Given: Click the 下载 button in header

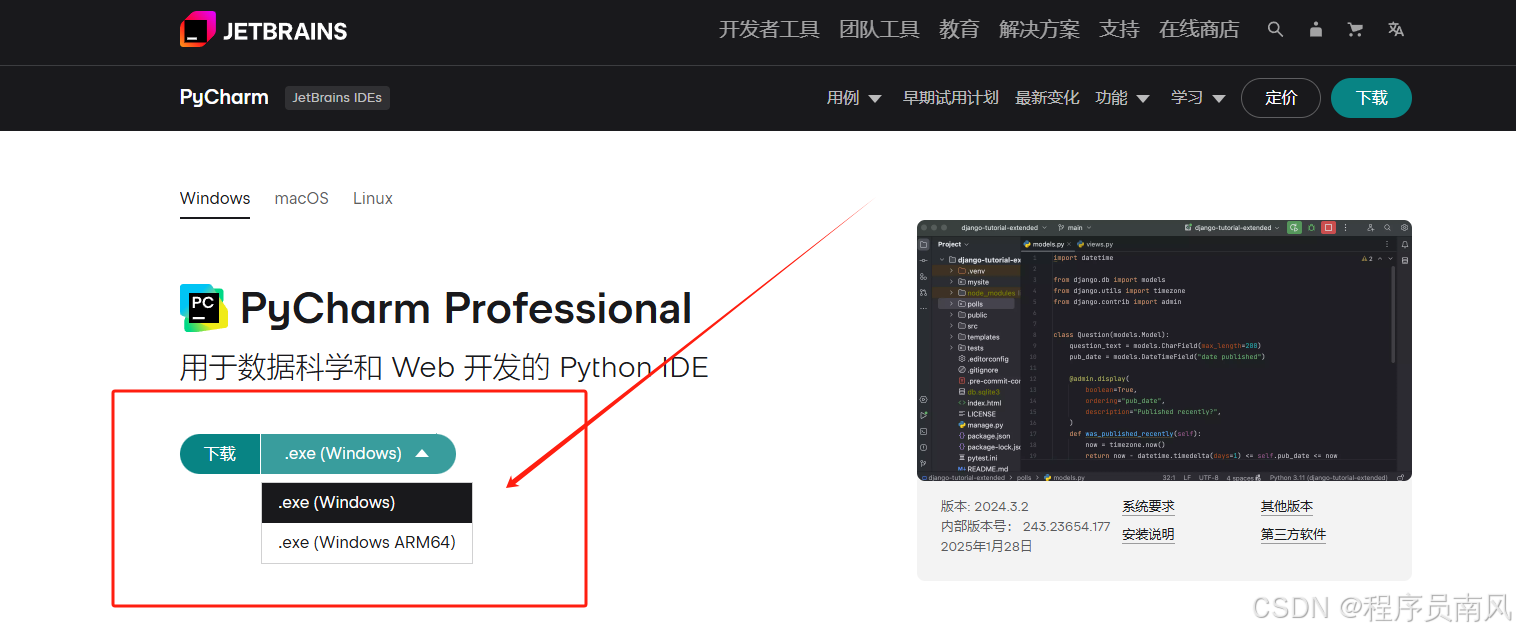Looking at the screenshot, I should [x=1371, y=98].
